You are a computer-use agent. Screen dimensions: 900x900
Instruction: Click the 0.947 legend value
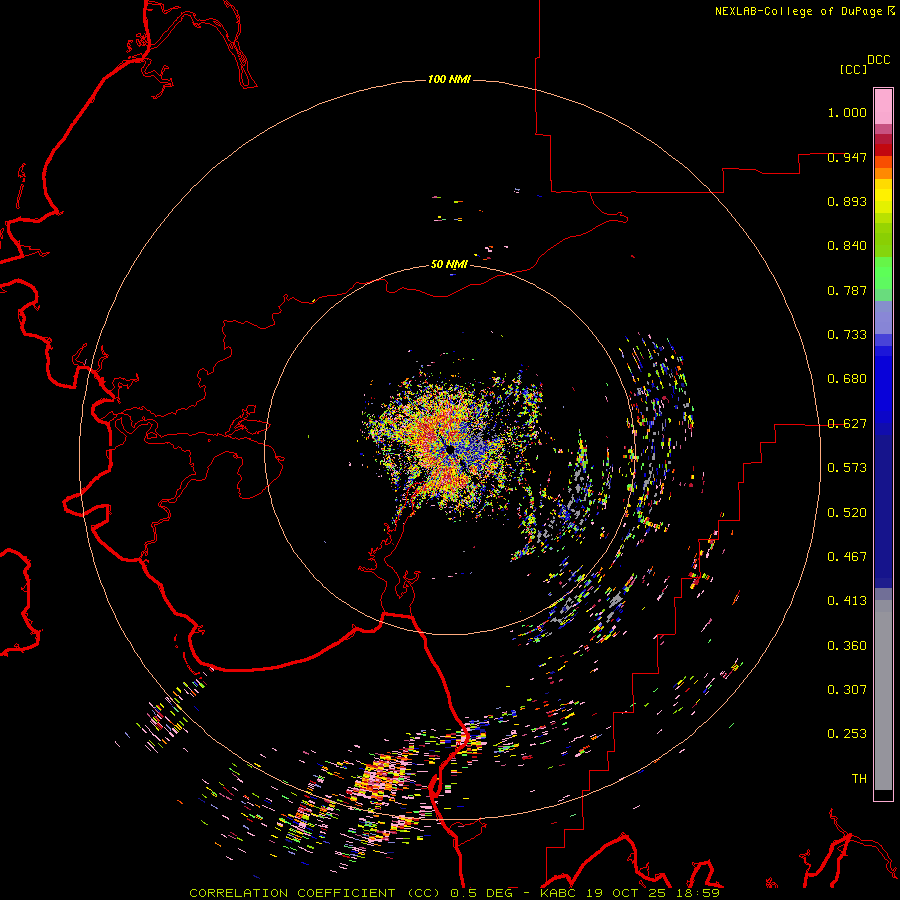[x=847, y=157]
